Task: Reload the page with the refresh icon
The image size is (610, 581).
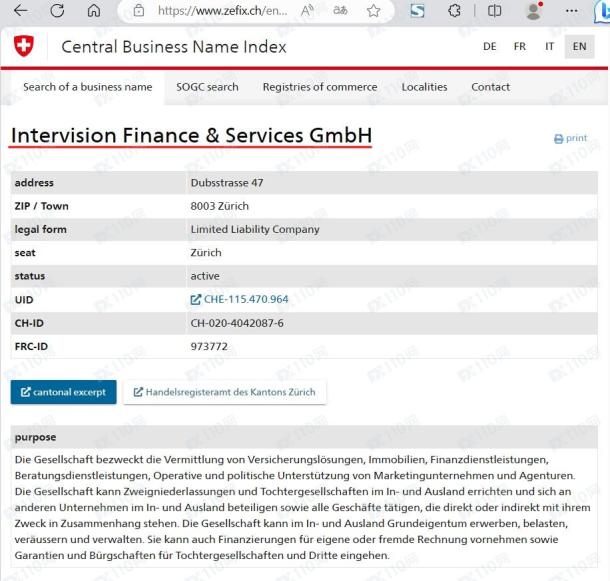Action: [x=57, y=11]
